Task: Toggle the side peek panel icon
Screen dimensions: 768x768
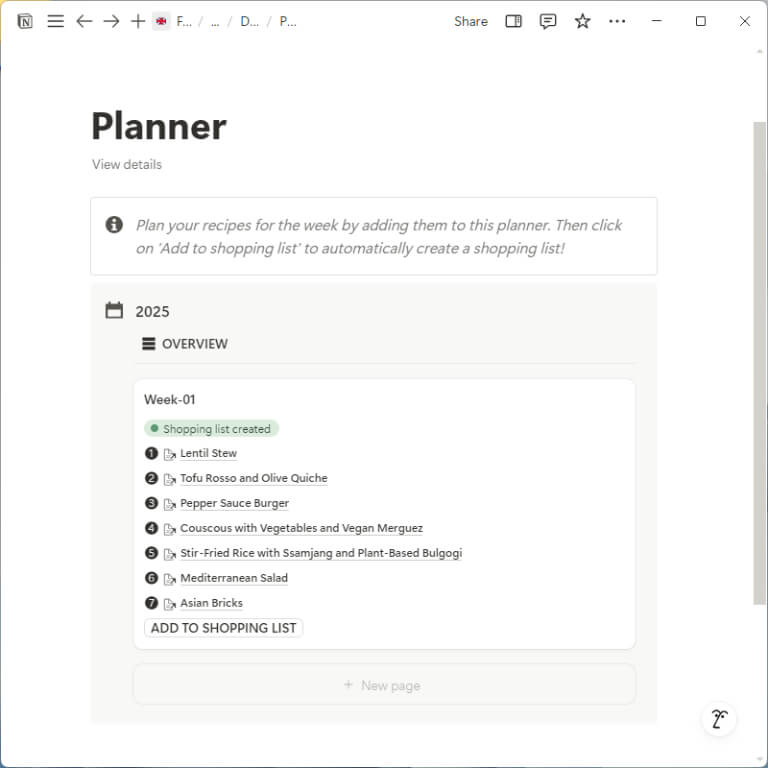Action: [513, 21]
